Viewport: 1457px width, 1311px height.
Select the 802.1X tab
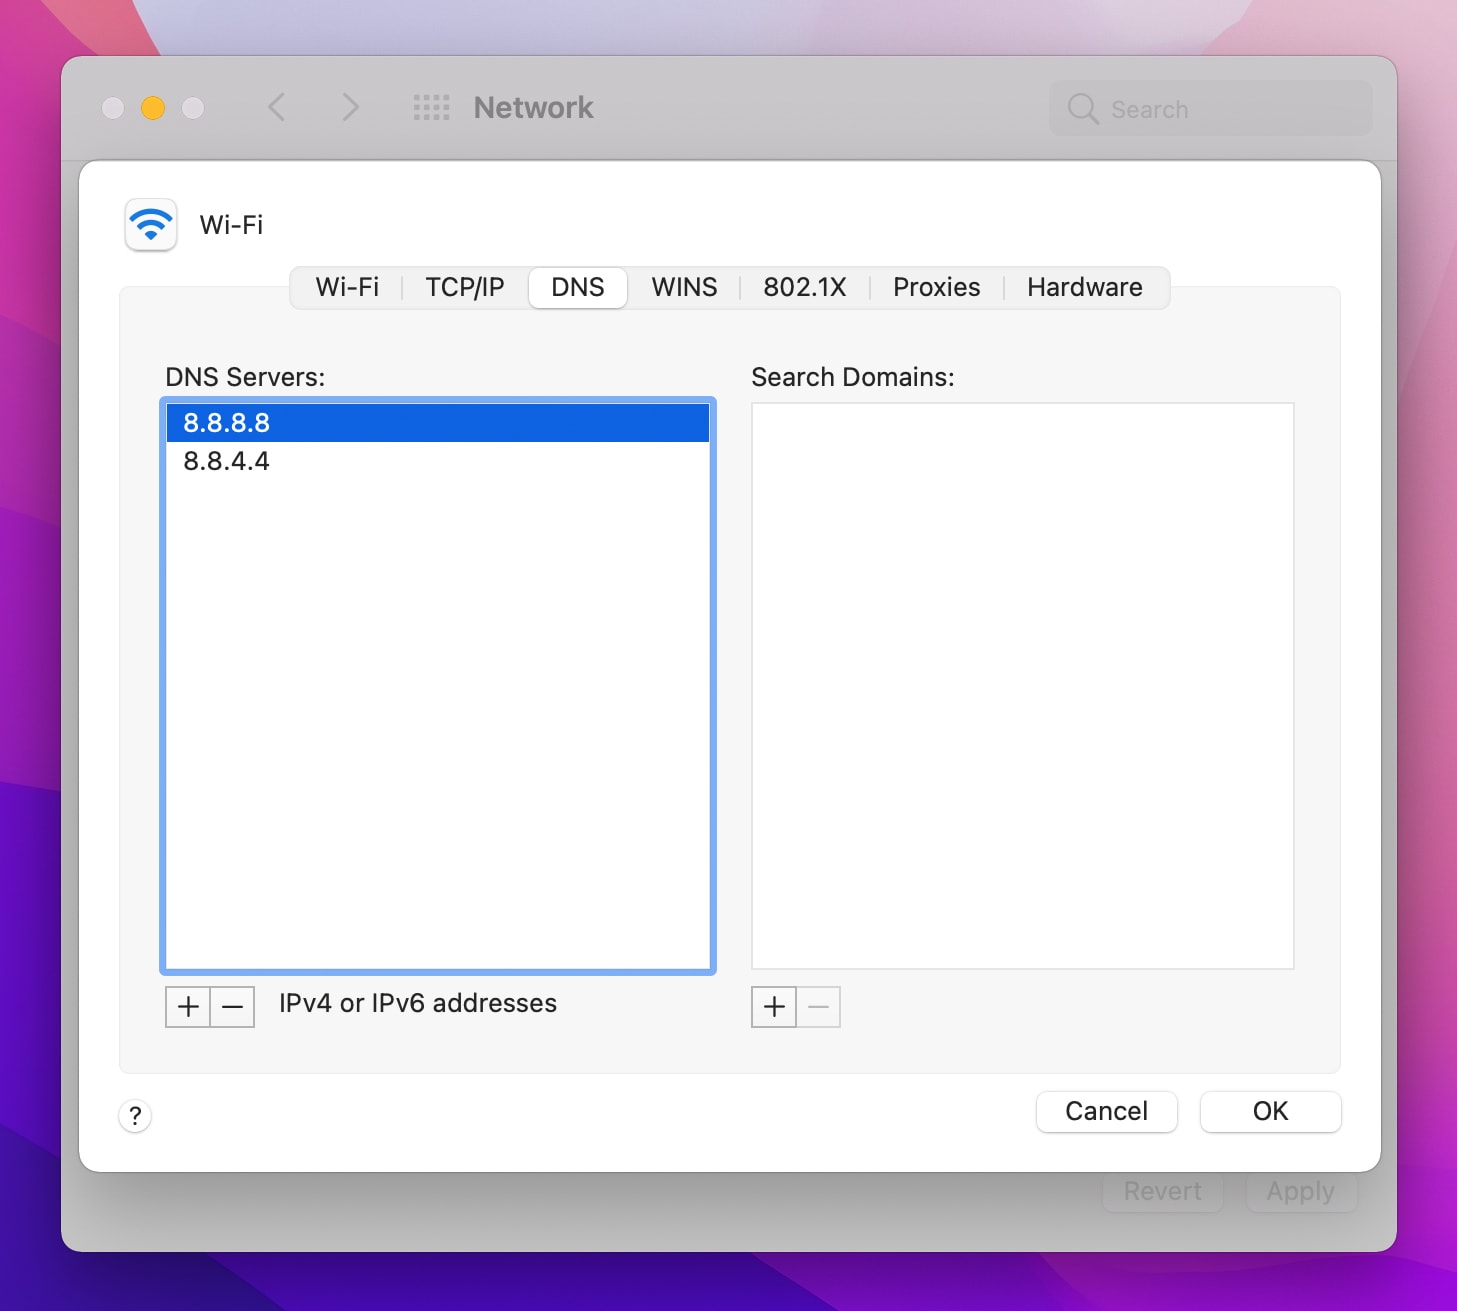coord(804,287)
